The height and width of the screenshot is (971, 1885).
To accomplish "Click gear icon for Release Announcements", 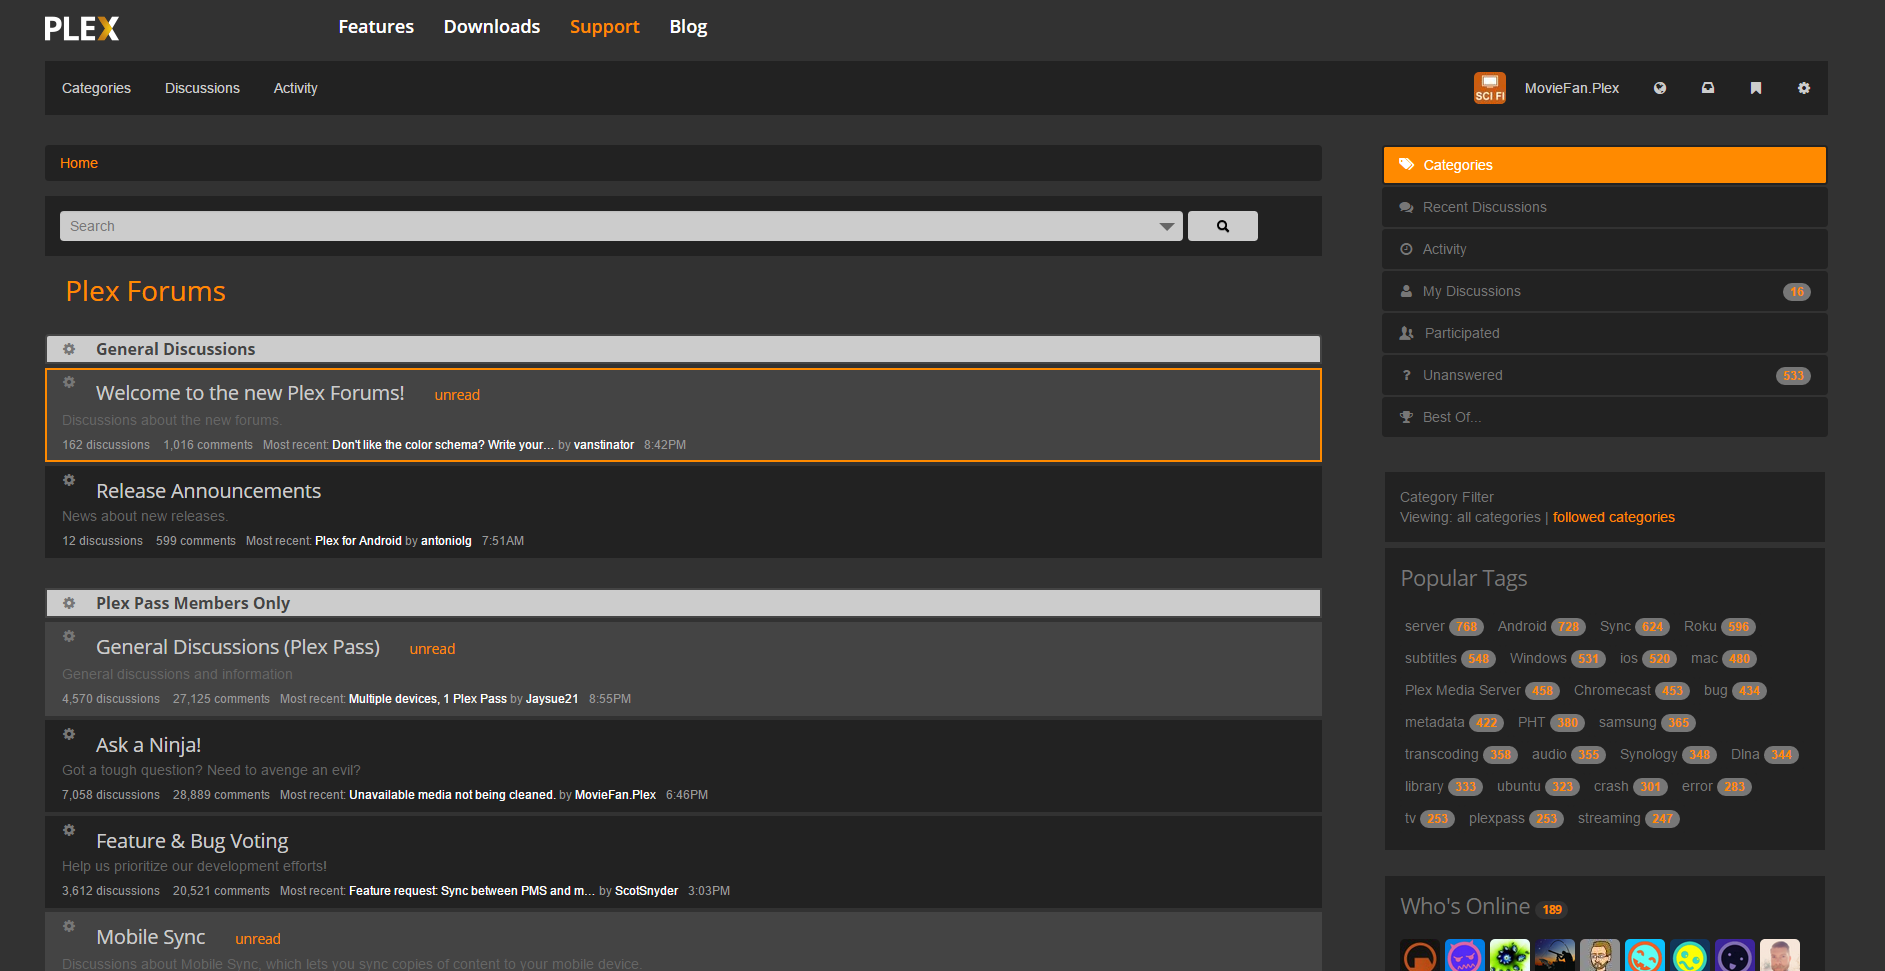I will pyautogui.click(x=69, y=480).
